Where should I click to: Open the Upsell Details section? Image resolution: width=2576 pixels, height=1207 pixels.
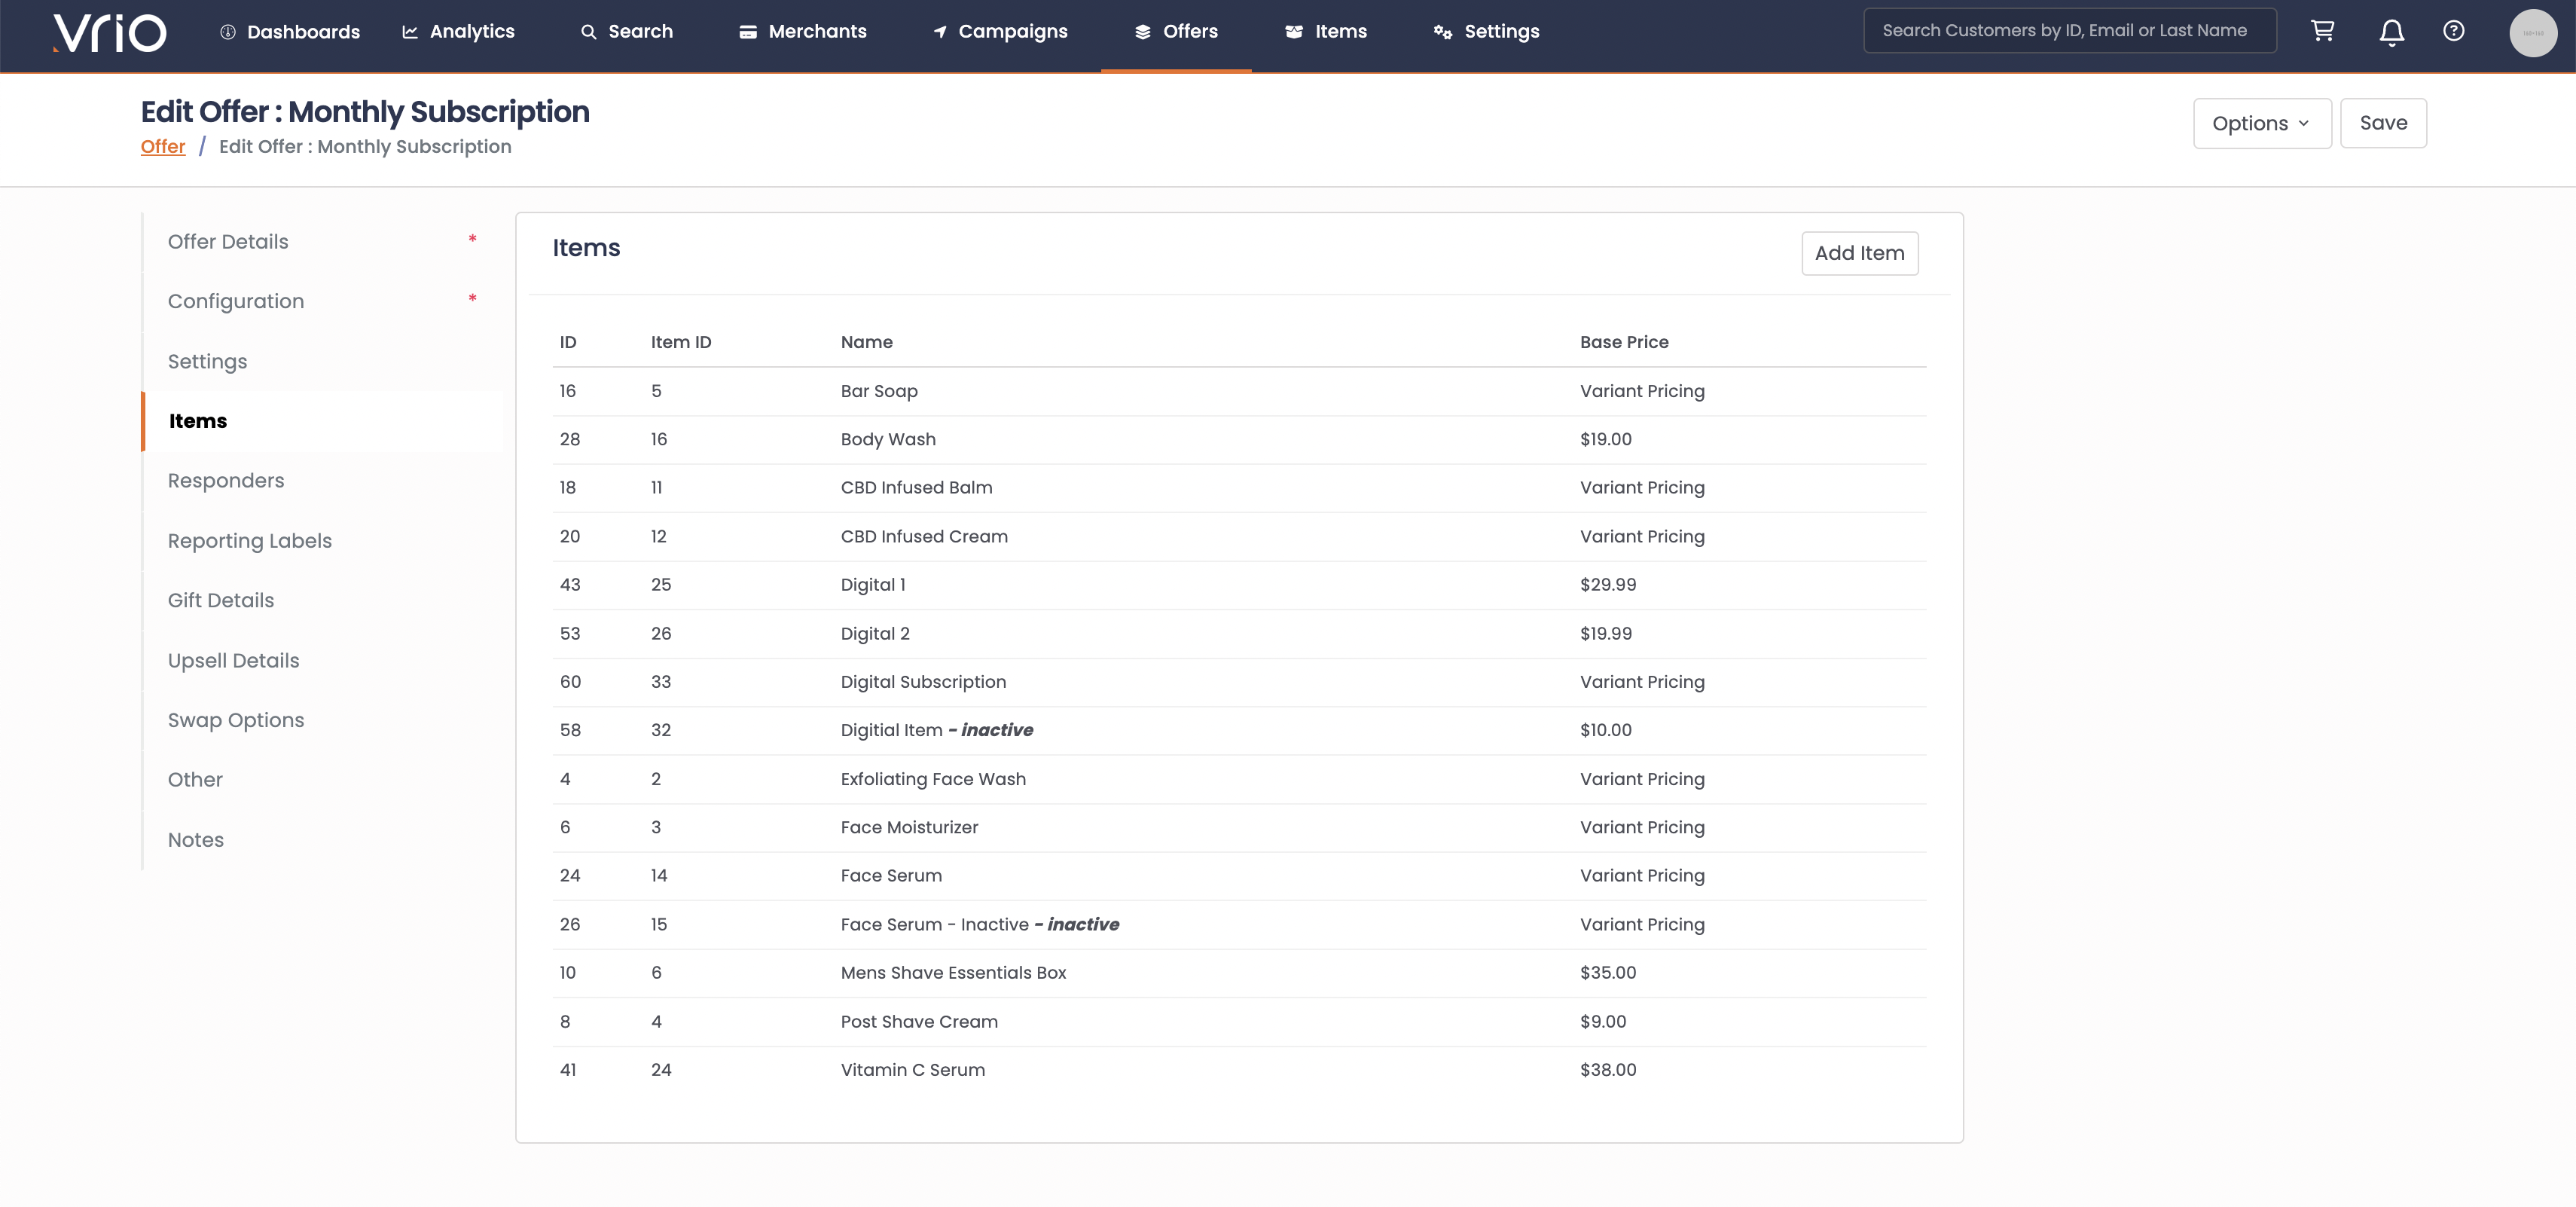322,660
